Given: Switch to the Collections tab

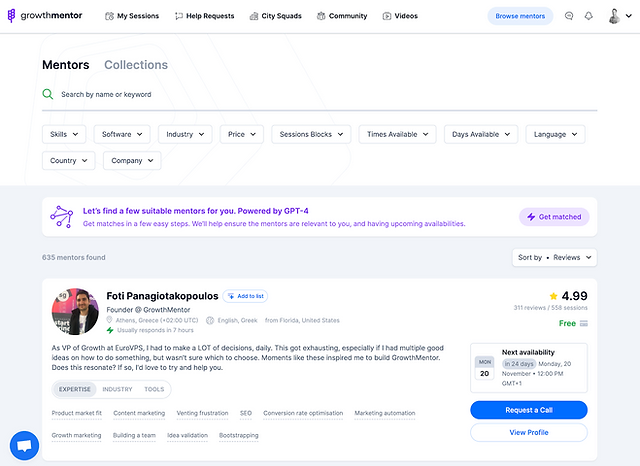Looking at the screenshot, I should pos(136,65).
